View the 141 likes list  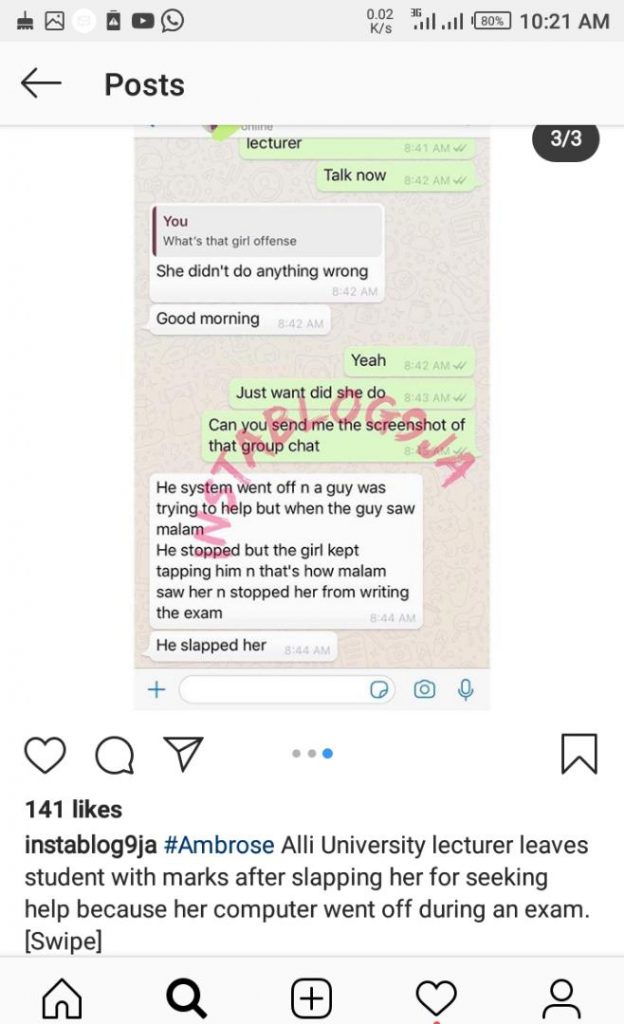click(73, 809)
